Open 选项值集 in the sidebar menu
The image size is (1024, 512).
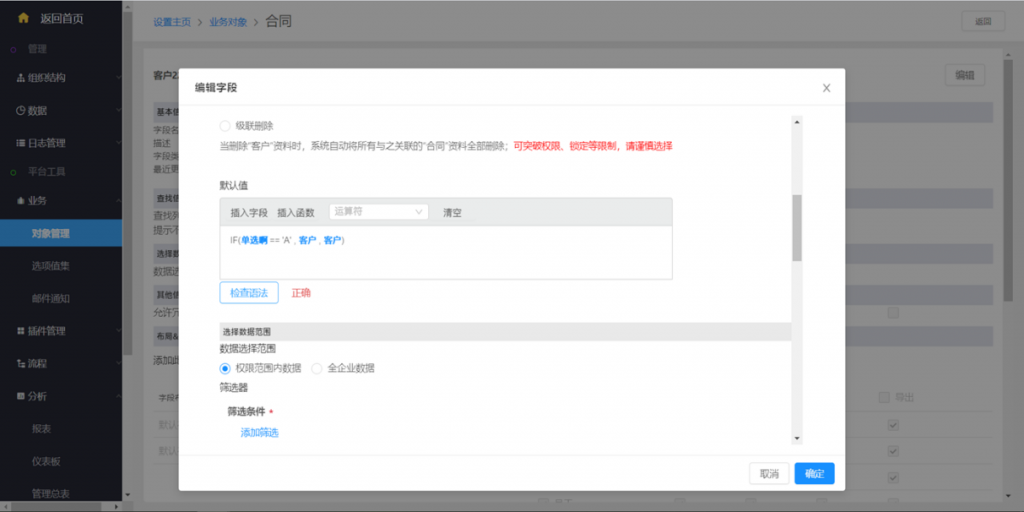[50, 266]
